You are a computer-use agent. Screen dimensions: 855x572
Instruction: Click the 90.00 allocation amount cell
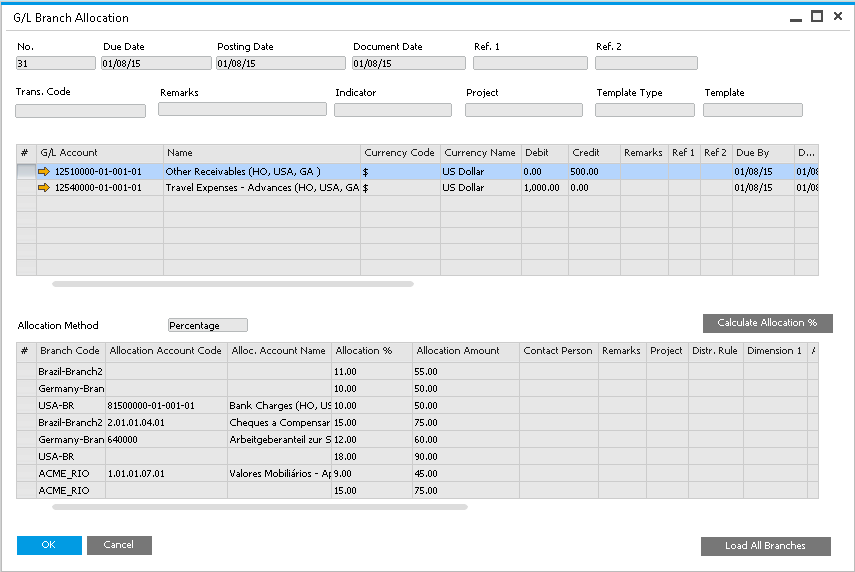tap(466, 457)
